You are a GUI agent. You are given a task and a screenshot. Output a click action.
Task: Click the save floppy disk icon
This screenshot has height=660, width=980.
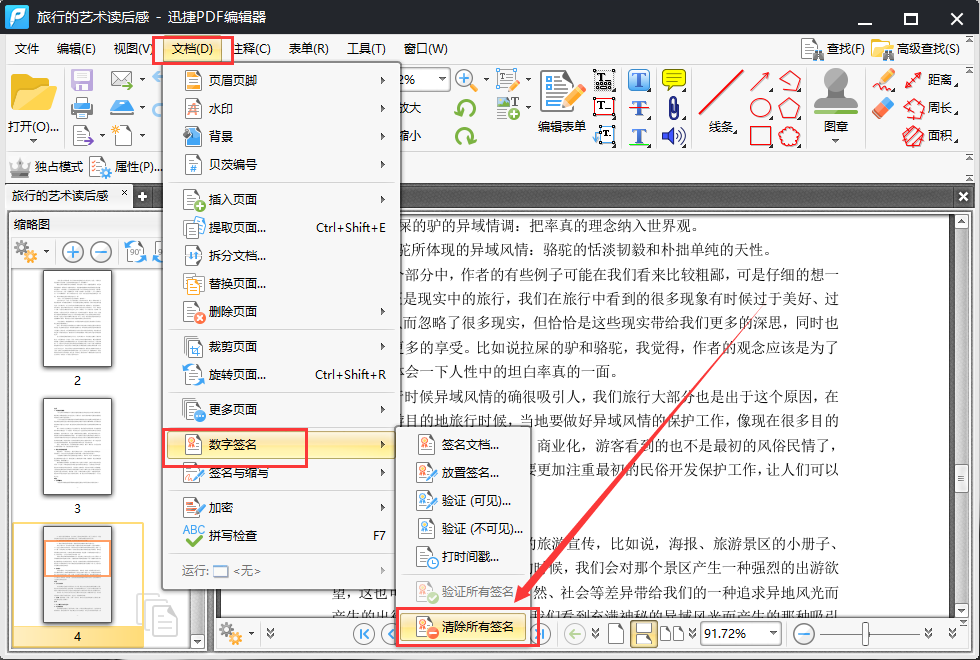(x=82, y=81)
